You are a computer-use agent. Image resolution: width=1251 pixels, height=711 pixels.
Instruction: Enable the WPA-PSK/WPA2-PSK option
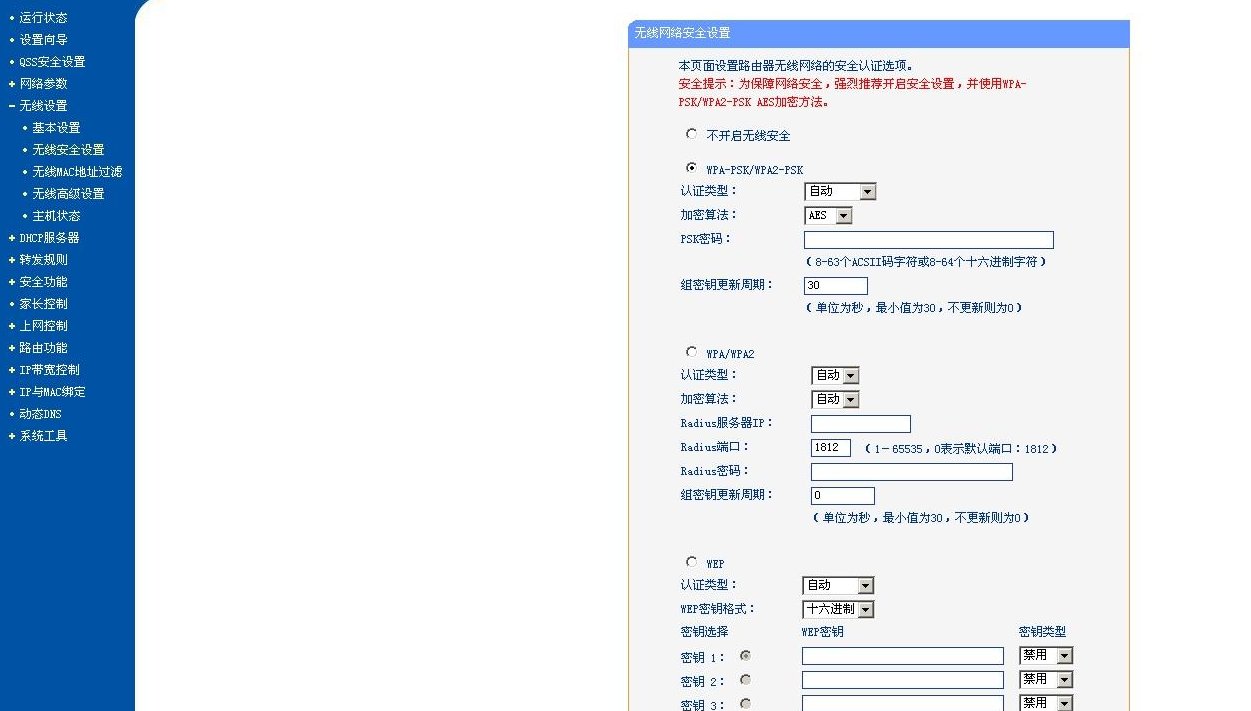pos(691,169)
